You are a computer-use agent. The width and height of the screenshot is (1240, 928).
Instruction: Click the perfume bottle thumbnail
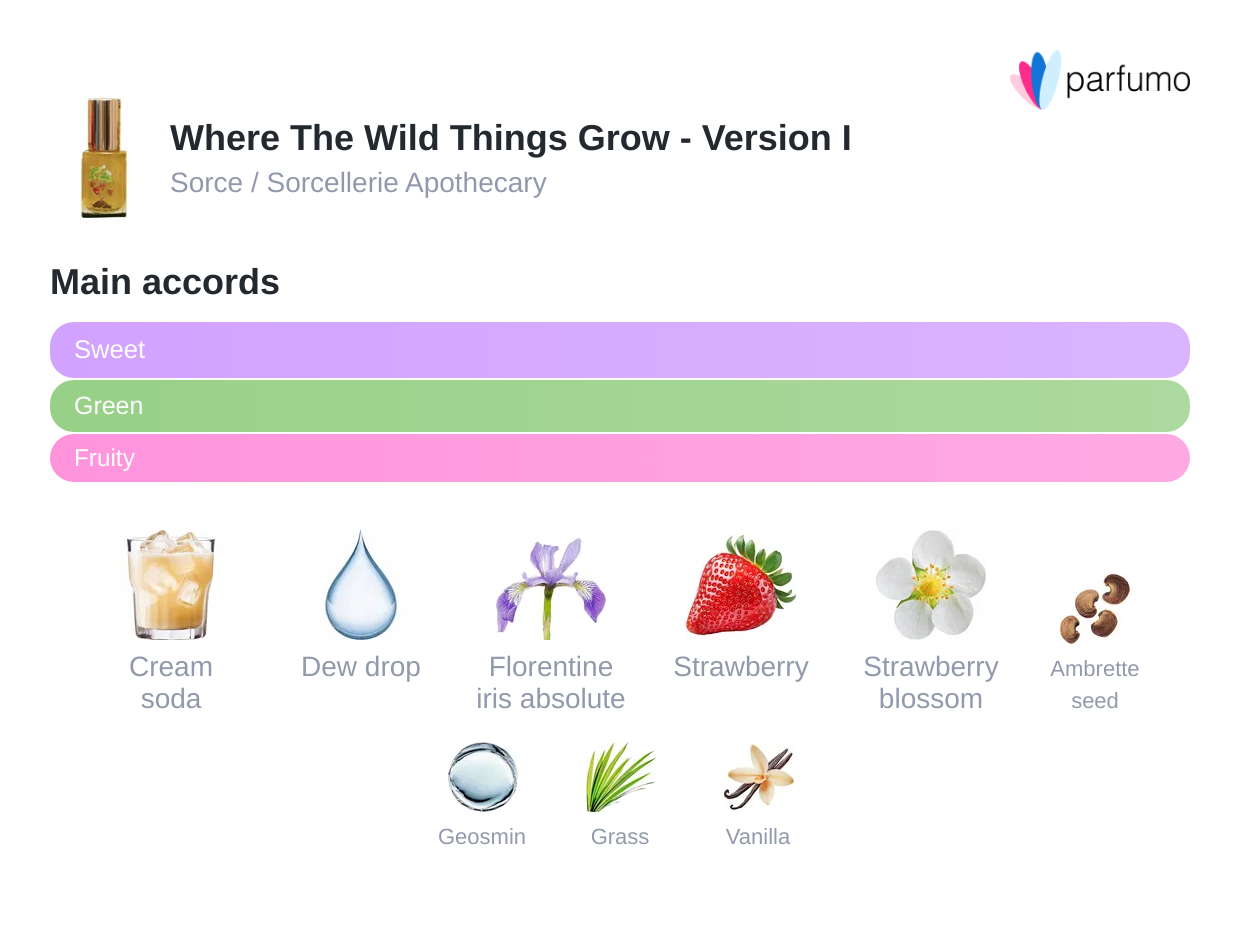[x=104, y=158]
